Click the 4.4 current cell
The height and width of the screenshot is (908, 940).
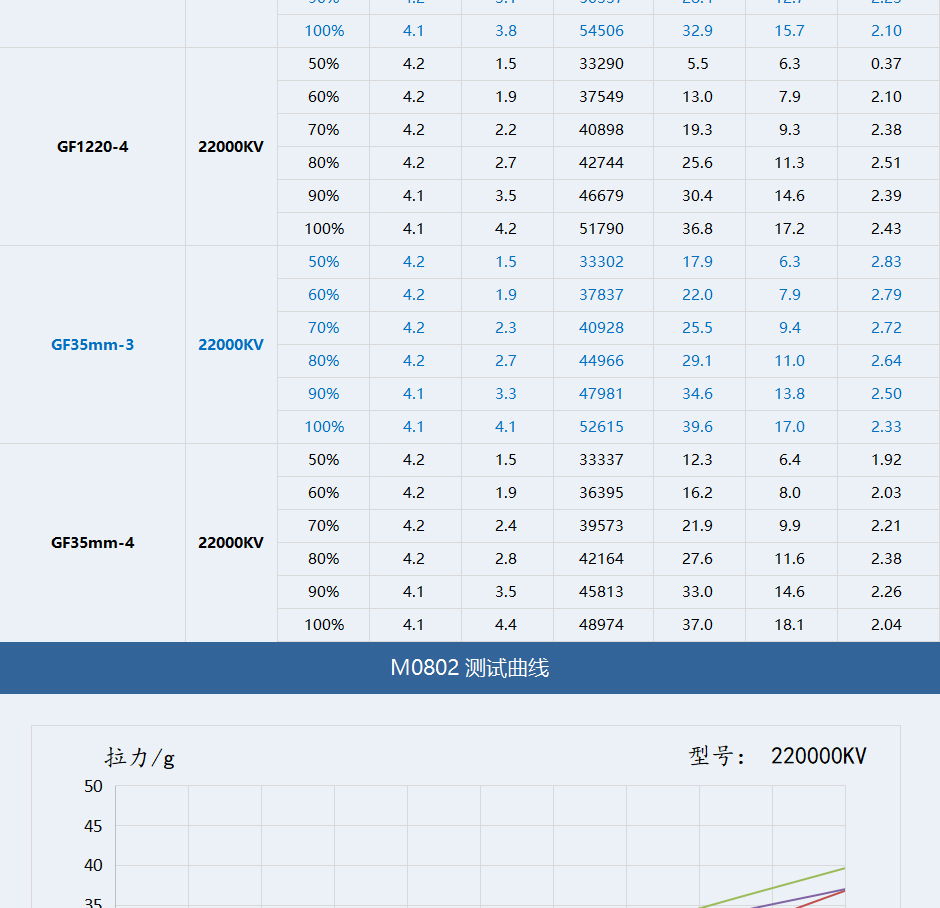point(506,624)
